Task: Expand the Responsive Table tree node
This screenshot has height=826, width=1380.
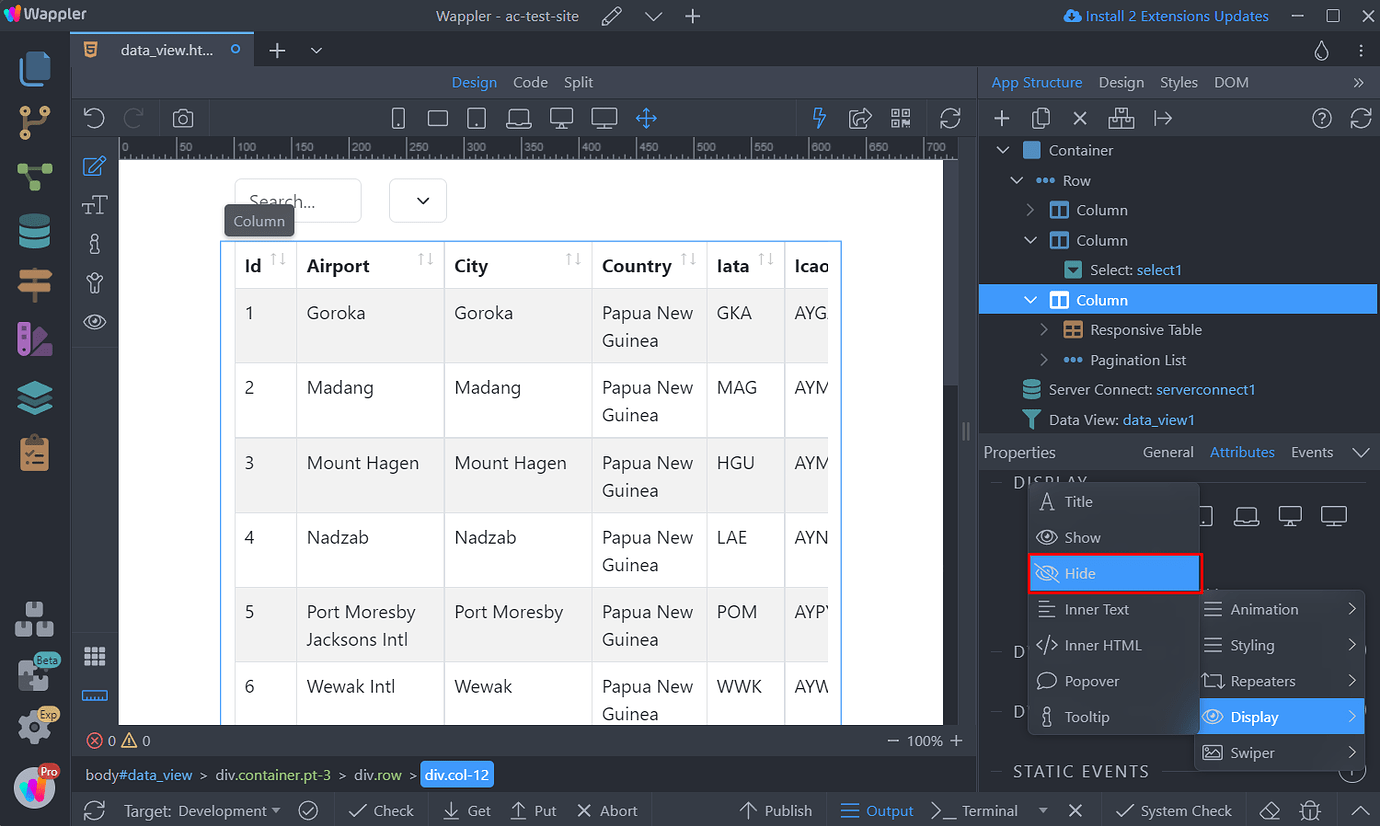Action: pos(1045,330)
